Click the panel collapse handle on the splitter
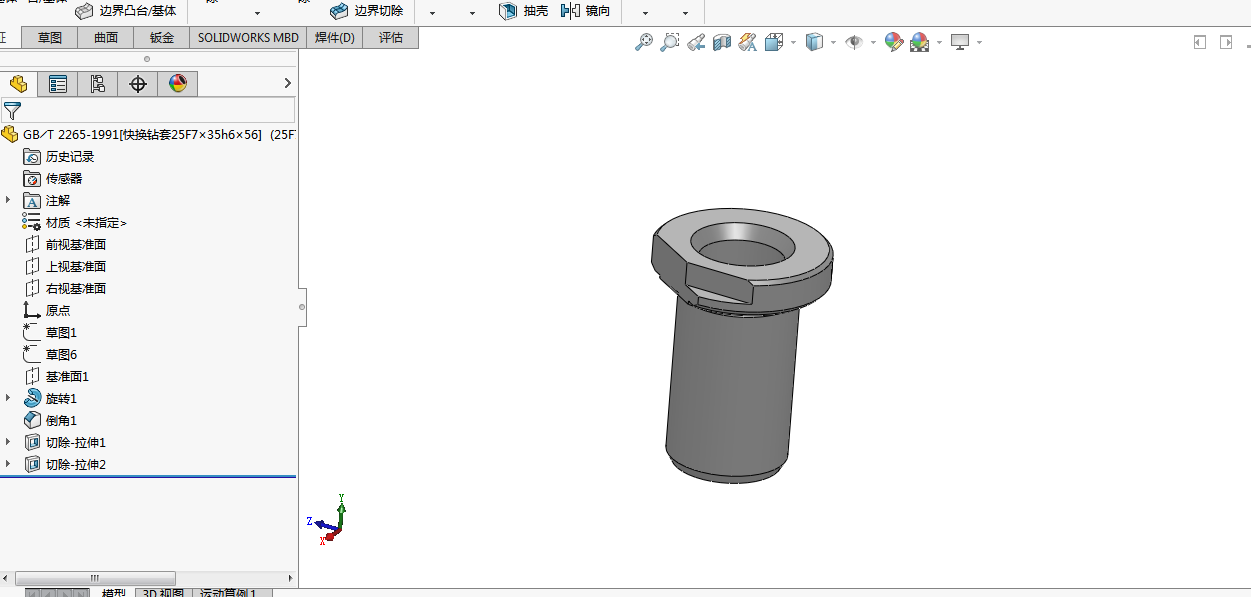Screen dimensions: 1251x597 point(302,308)
